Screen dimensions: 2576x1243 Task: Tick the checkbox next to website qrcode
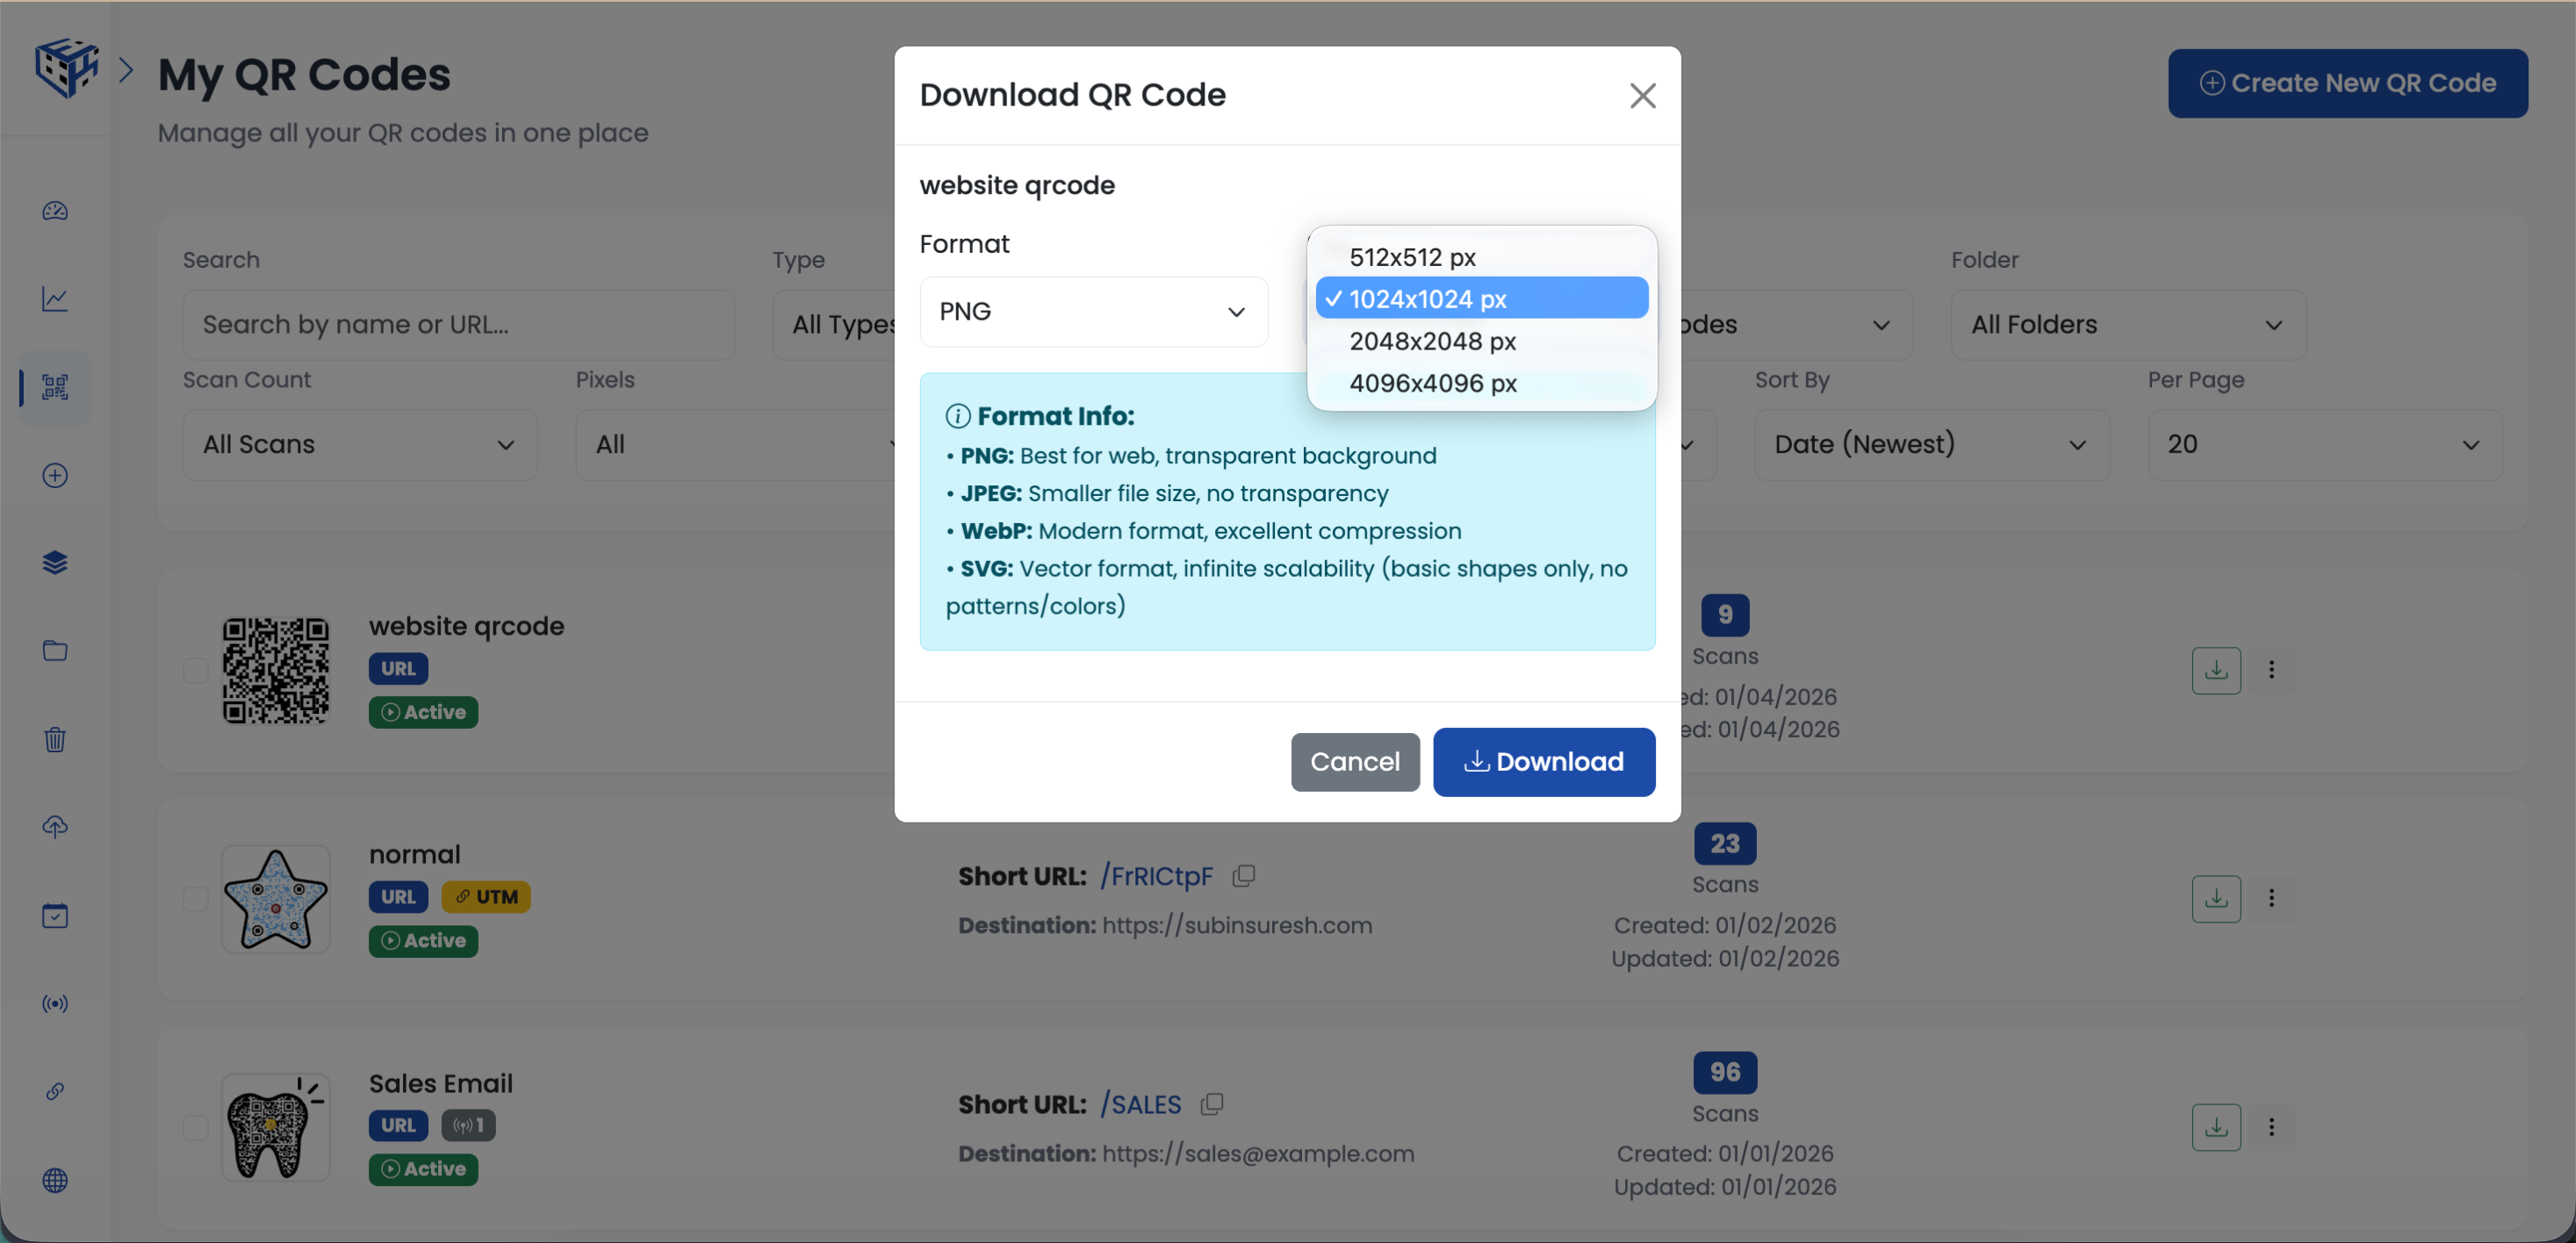195,671
